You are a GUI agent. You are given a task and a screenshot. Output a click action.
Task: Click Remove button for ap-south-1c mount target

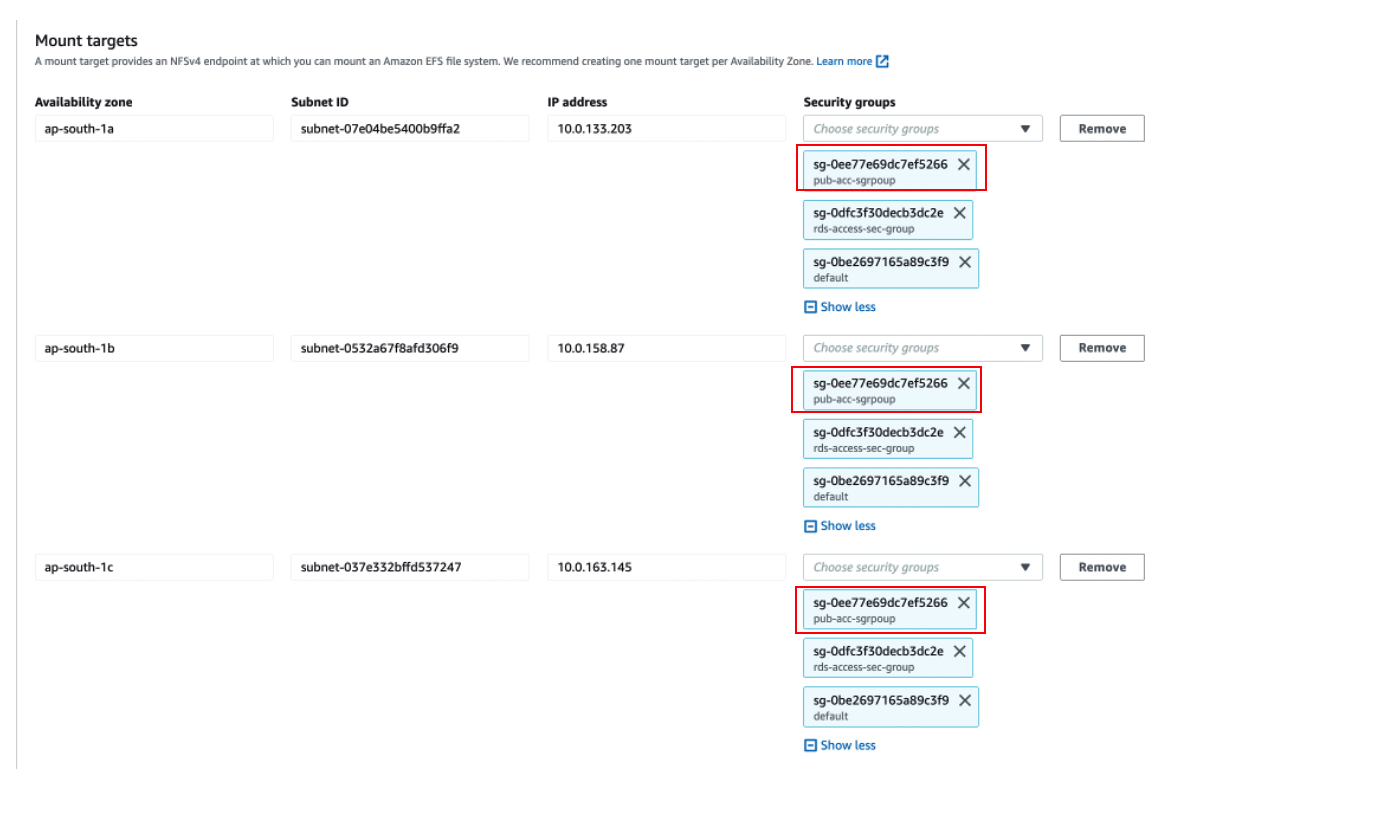[1102, 567]
